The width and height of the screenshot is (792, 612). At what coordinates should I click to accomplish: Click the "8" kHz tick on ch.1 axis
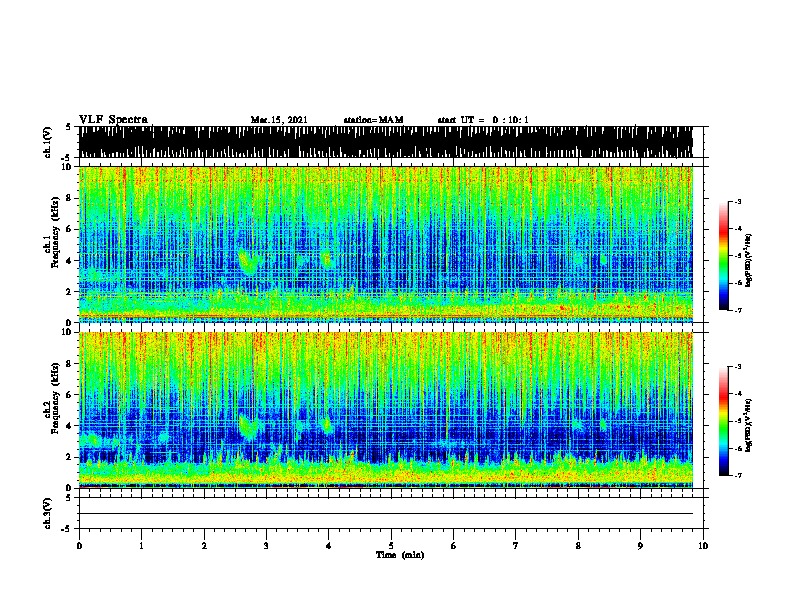click(x=70, y=198)
